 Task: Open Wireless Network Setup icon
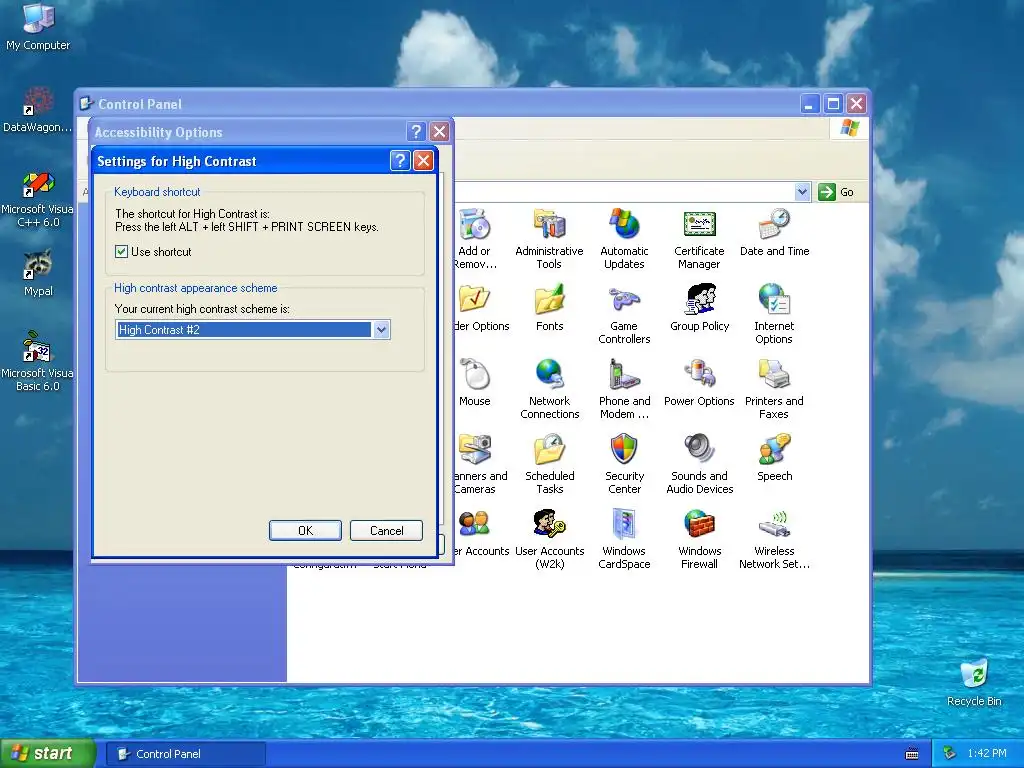tap(775, 539)
